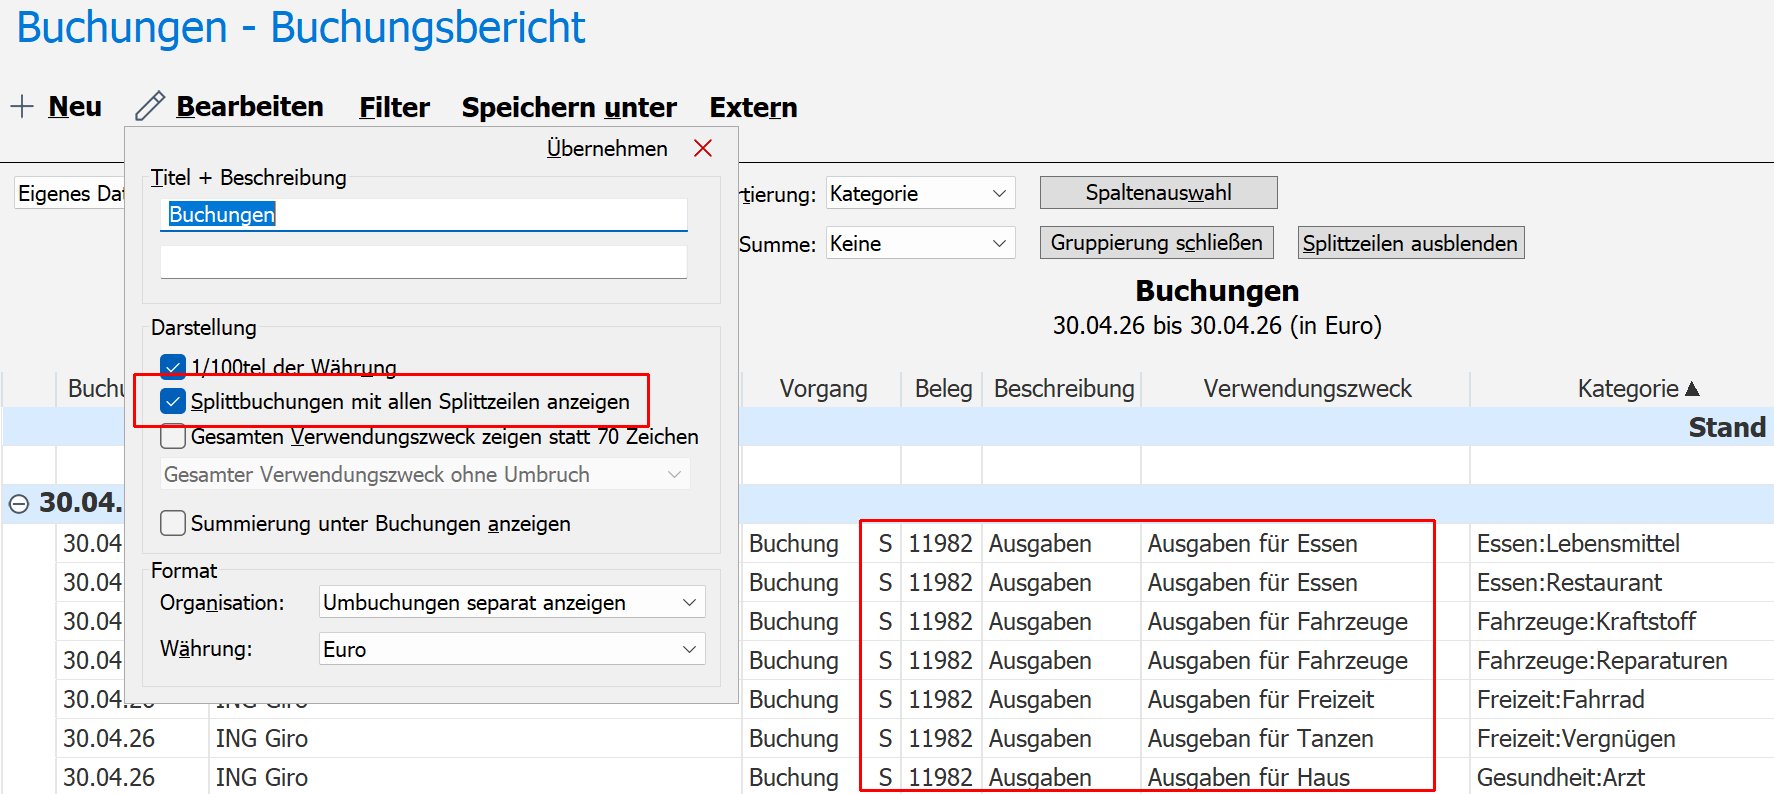Click the Vorgang column header
Image resolution: width=1774 pixels, height=794 pixels.
point(823,388)
